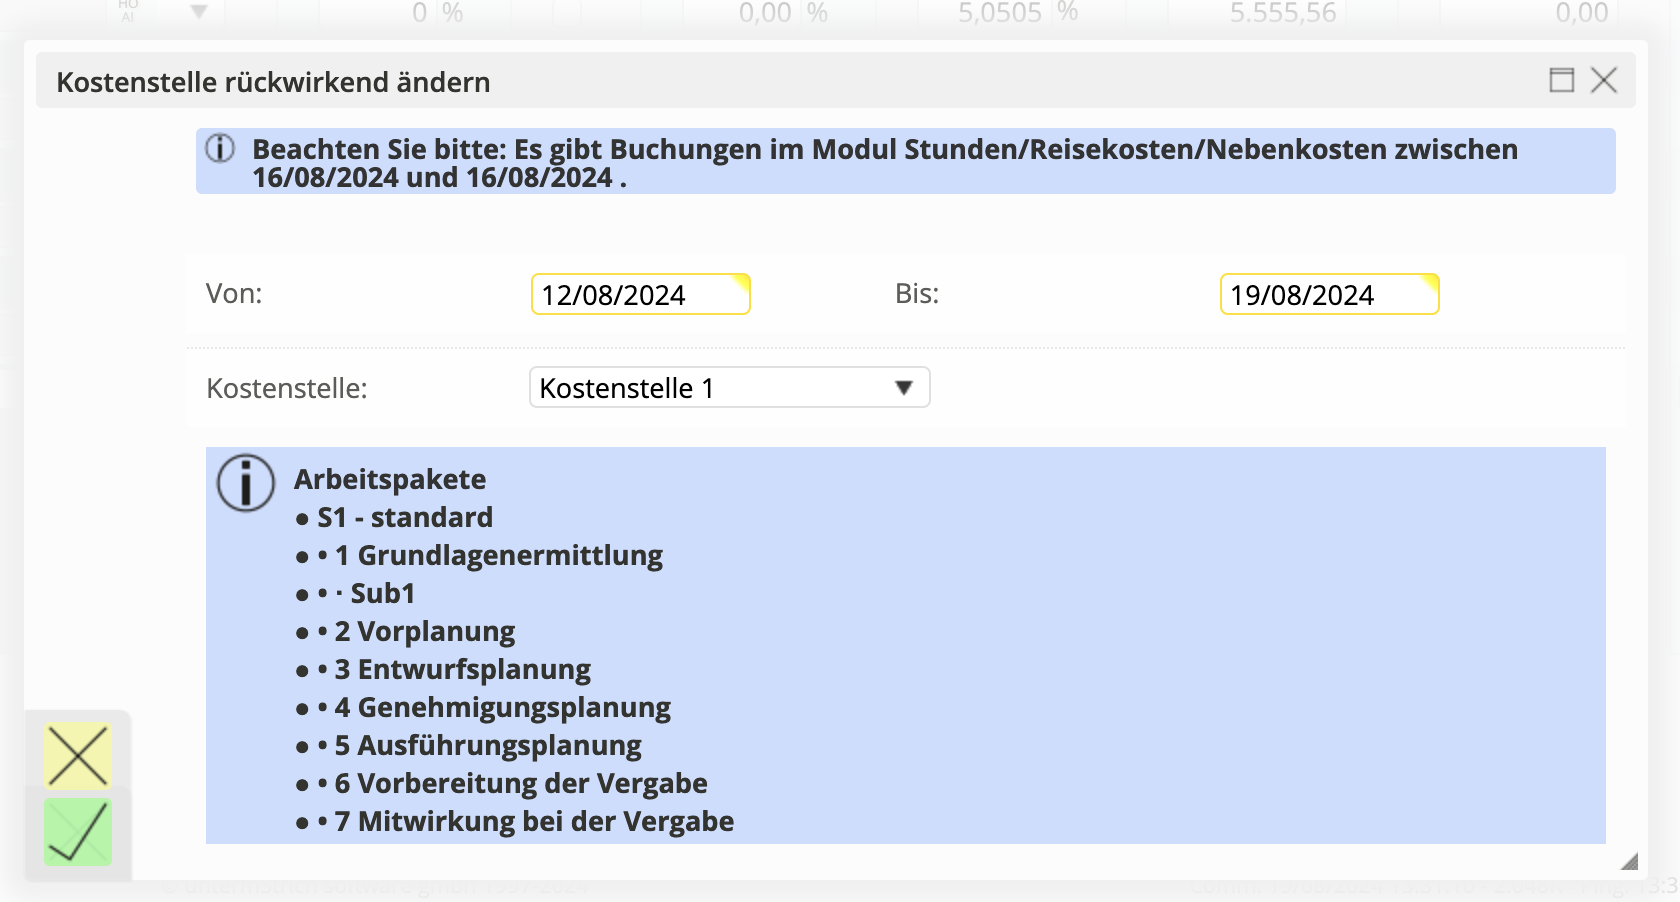Pick the 5 Ausführungsplanung entry
The height and width of the screenshot is (902, 1680).
point(488,746)
